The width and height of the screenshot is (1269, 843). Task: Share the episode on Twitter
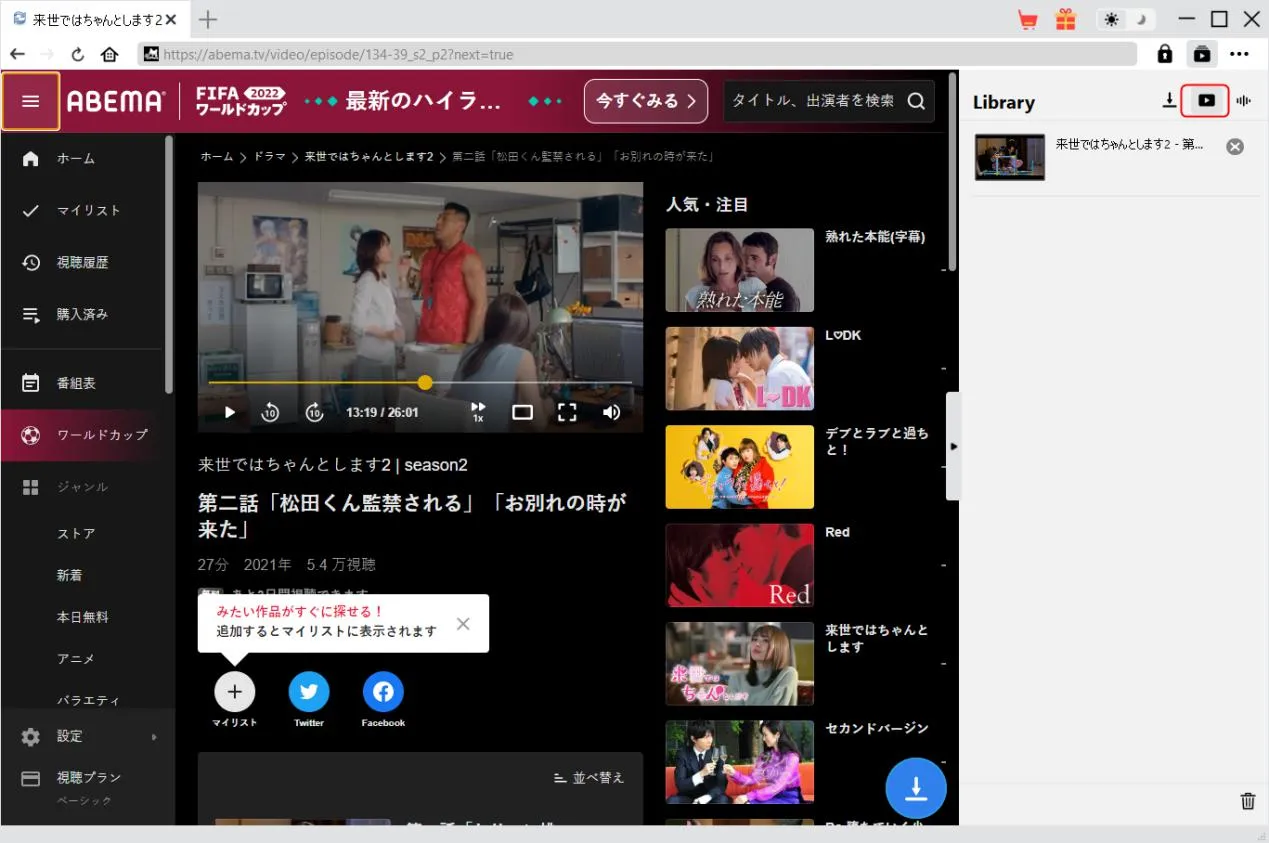point(309,692)
